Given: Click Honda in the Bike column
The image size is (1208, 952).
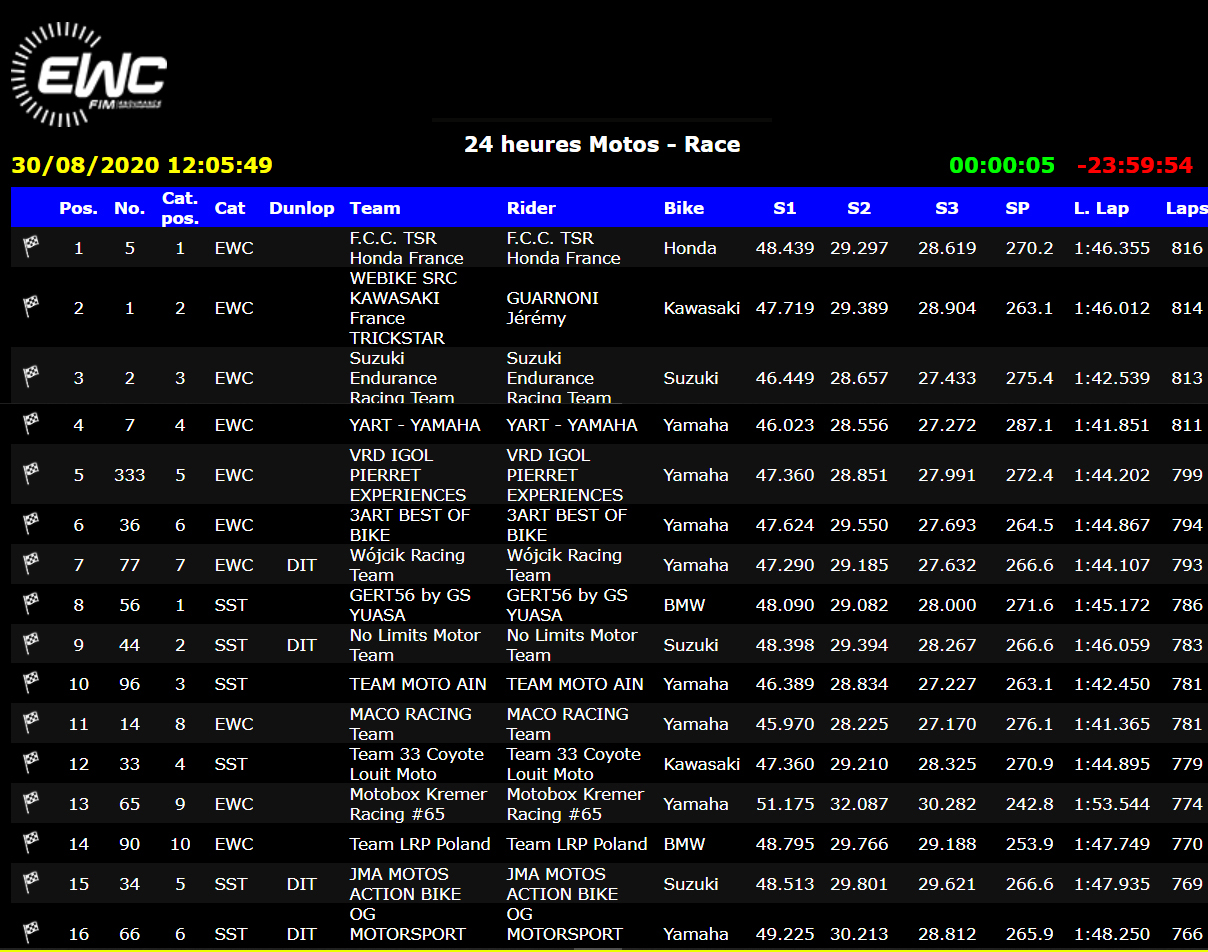Looking at the screenshot, I should [x=690, y=248].
